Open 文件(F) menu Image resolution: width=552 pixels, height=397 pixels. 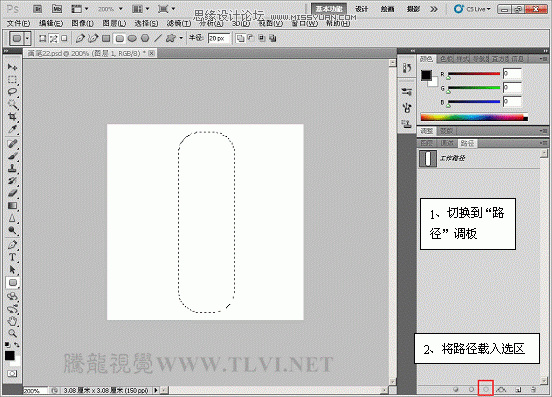[x=18, y=23]
